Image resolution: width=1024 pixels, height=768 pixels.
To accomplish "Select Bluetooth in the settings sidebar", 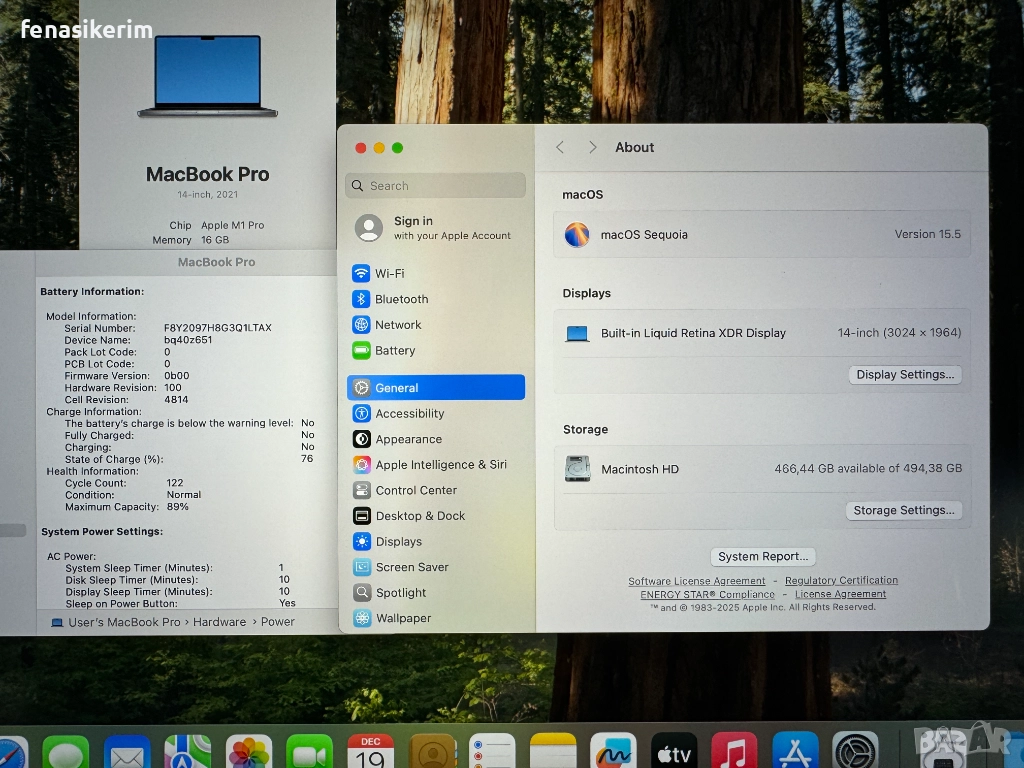I will tap(401, 299).
